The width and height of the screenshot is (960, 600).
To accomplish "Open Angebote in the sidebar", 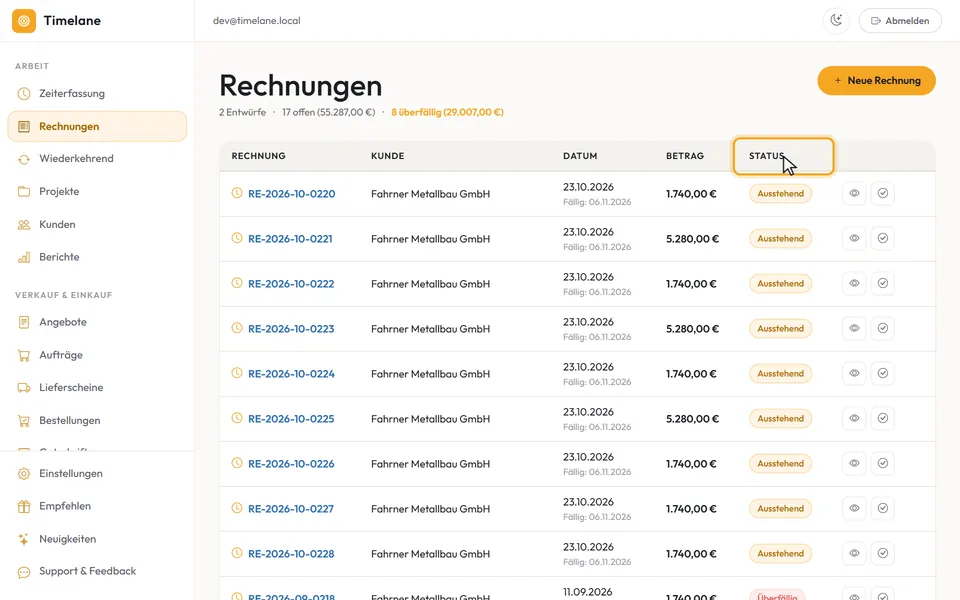I will 97,322.
